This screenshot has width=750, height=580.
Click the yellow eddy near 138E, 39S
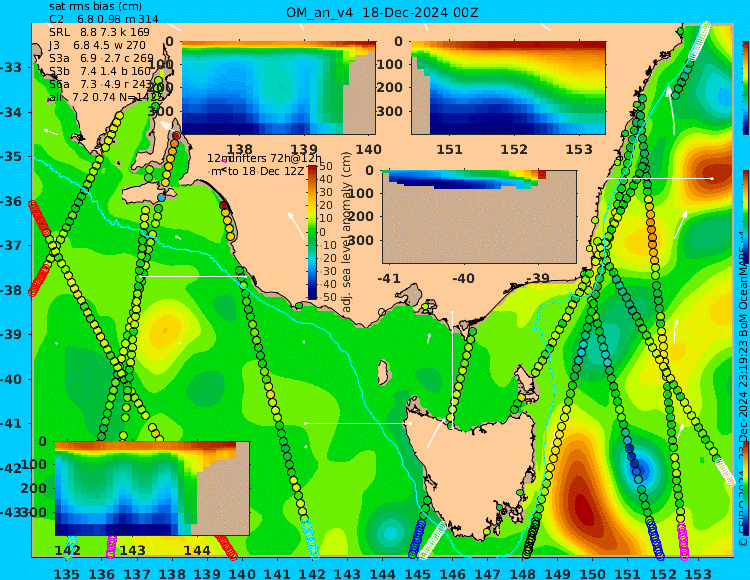click(164, 331)
